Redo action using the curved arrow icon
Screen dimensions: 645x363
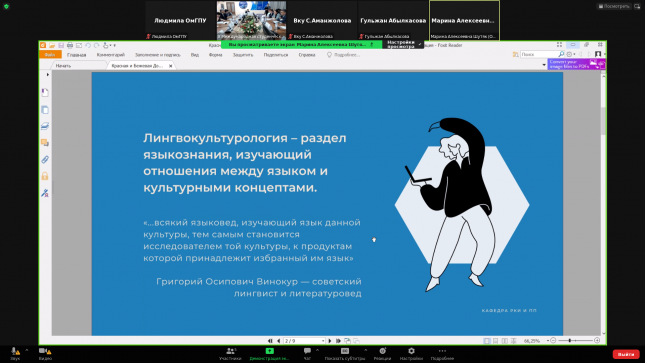96,45
